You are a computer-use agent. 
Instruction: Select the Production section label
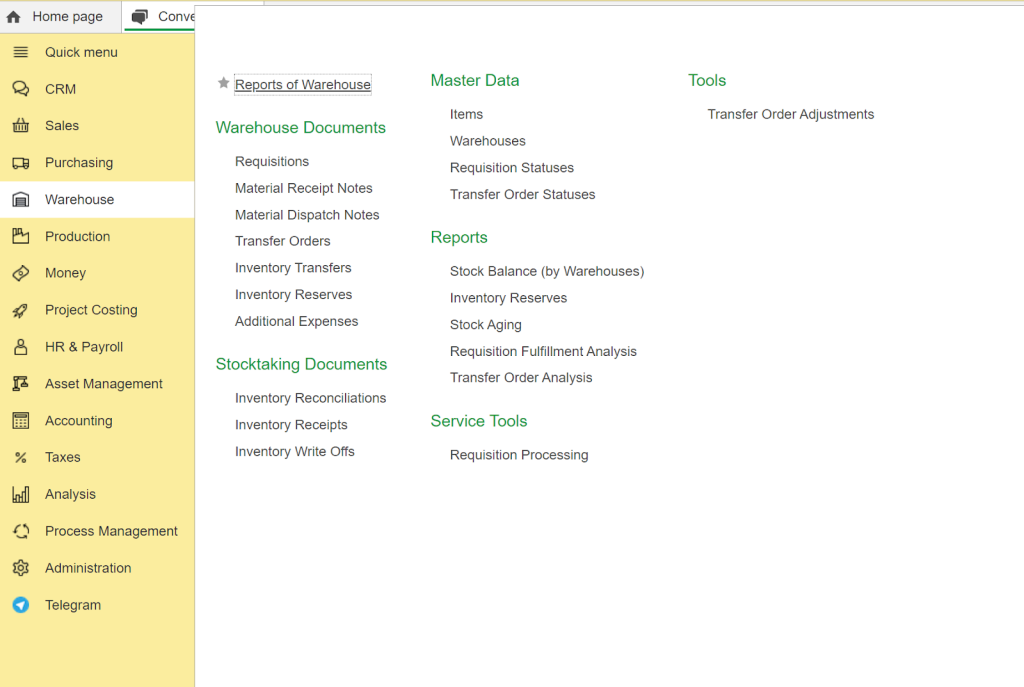click(78, 236)
